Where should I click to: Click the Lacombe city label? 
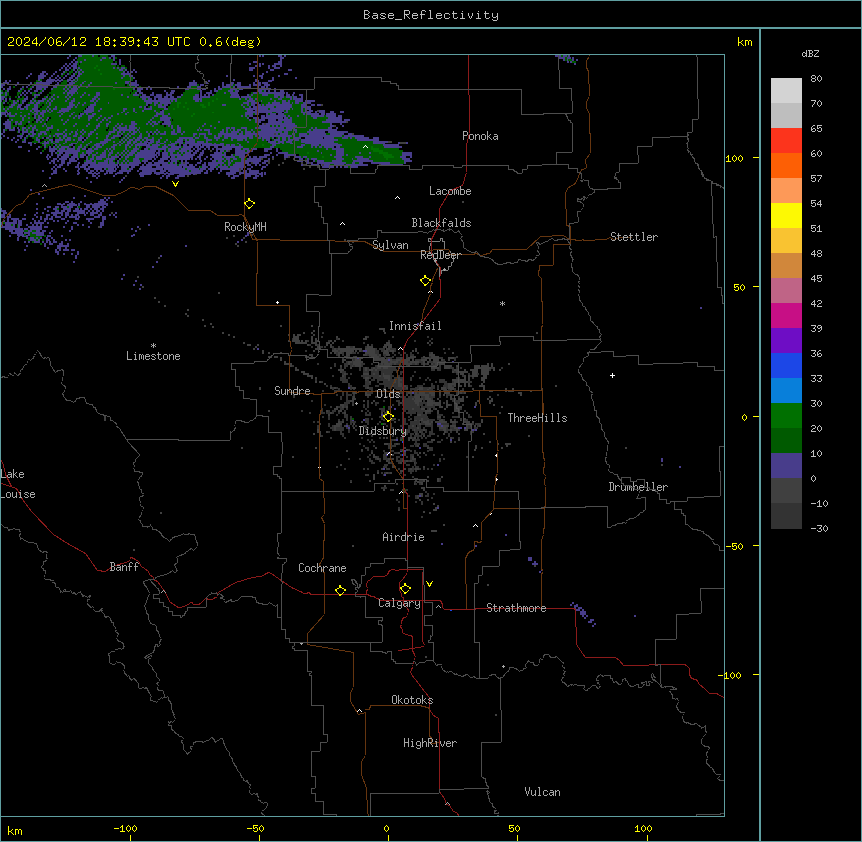[x=450, y=191]
